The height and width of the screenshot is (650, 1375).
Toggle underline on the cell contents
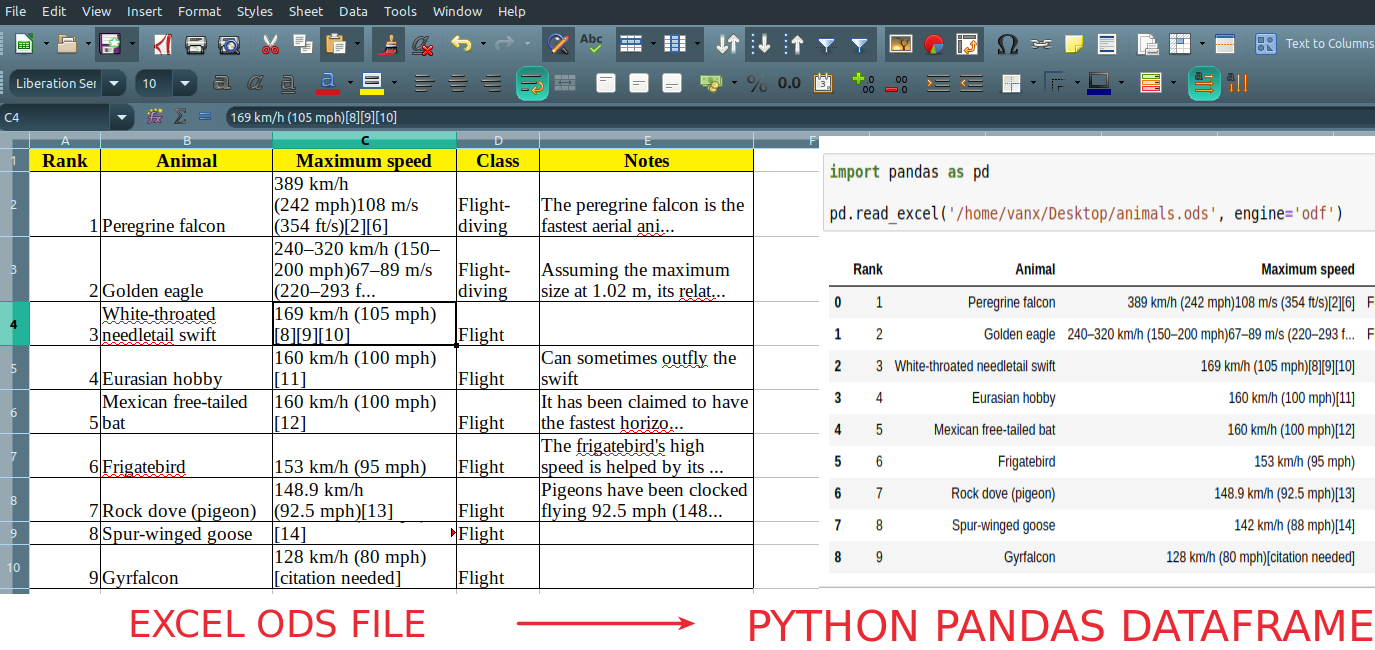[288, 83]
